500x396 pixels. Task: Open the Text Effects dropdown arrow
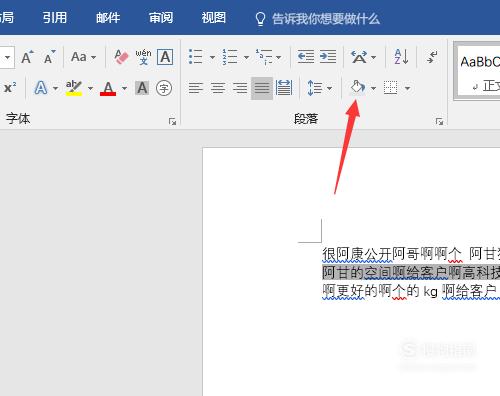click(55, 88)
